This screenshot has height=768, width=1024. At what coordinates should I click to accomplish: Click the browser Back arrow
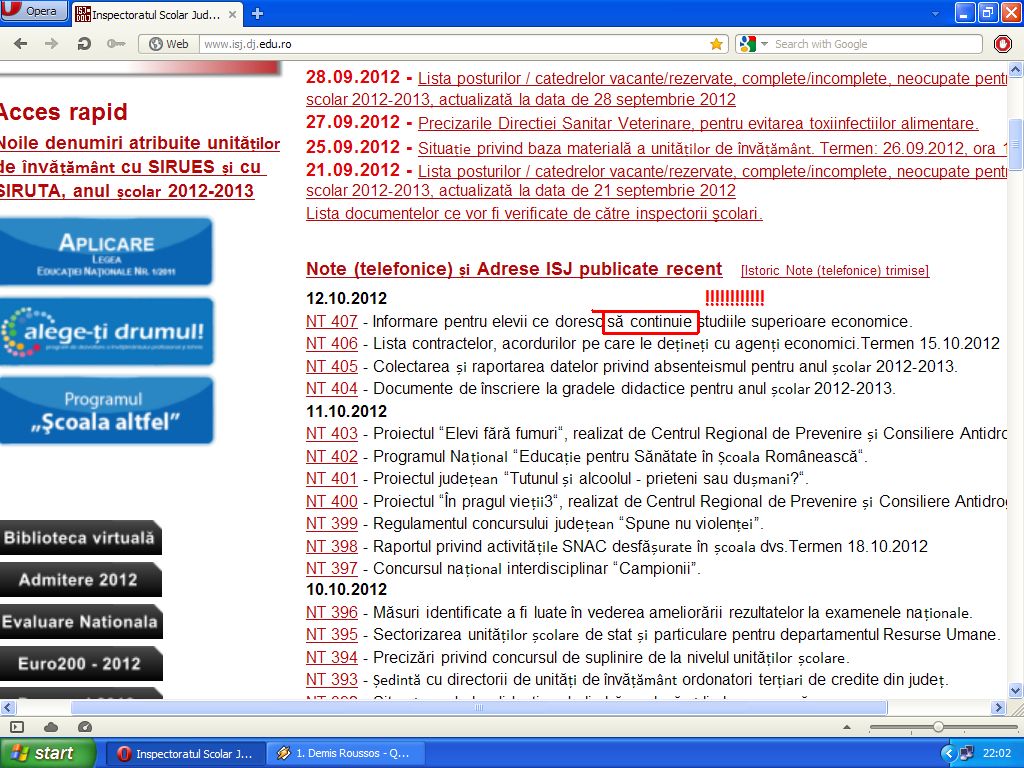pos(22,44)
